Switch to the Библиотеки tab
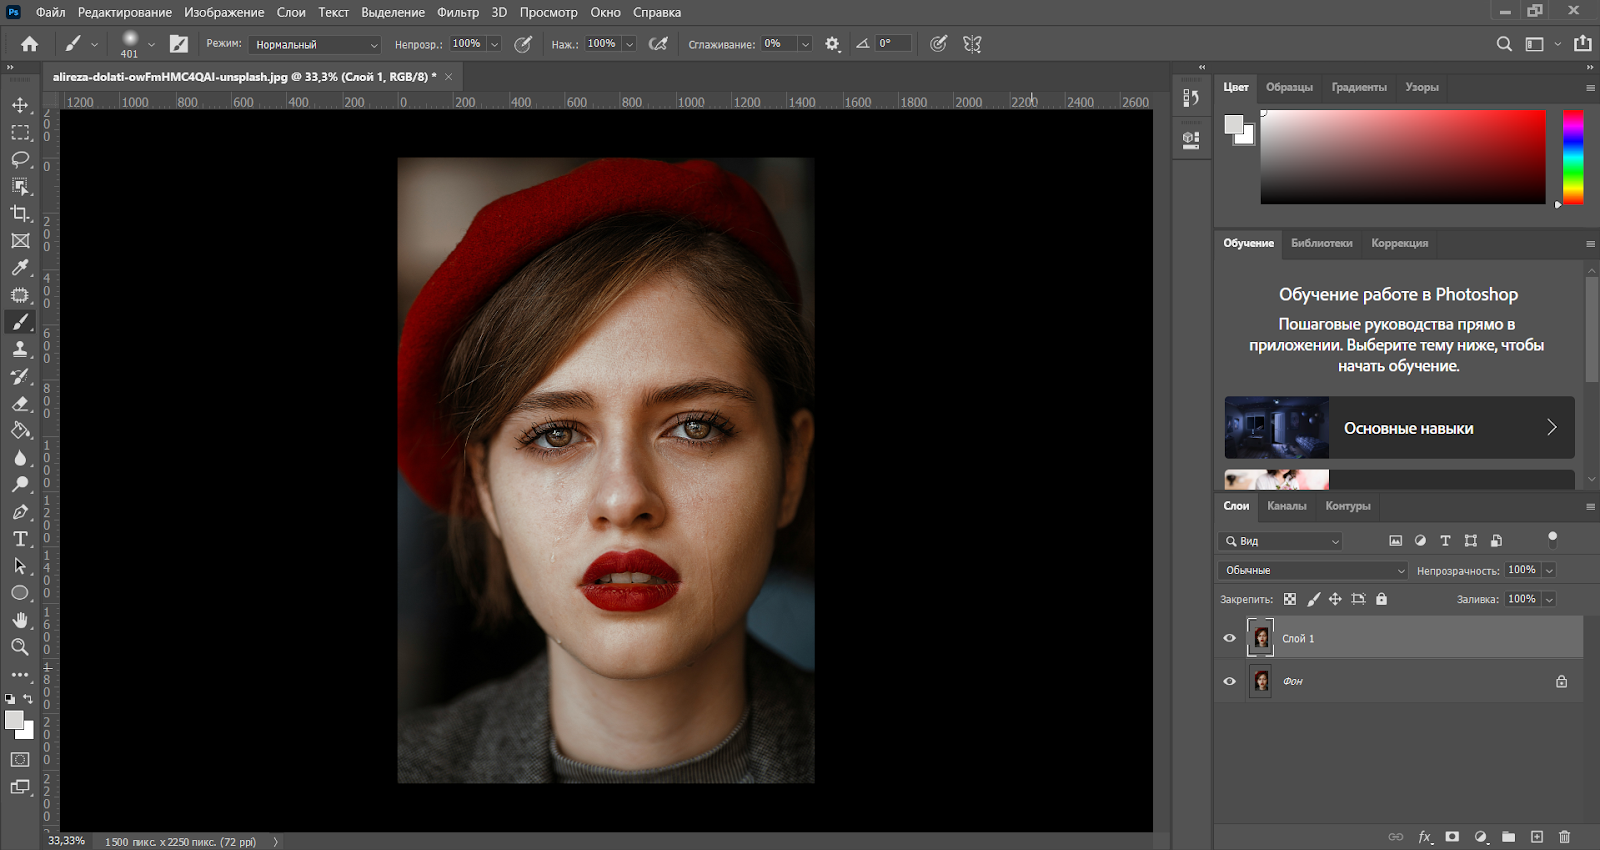Image resolution: width=1600 pixels, height=850 pixels. point(1321,243)
